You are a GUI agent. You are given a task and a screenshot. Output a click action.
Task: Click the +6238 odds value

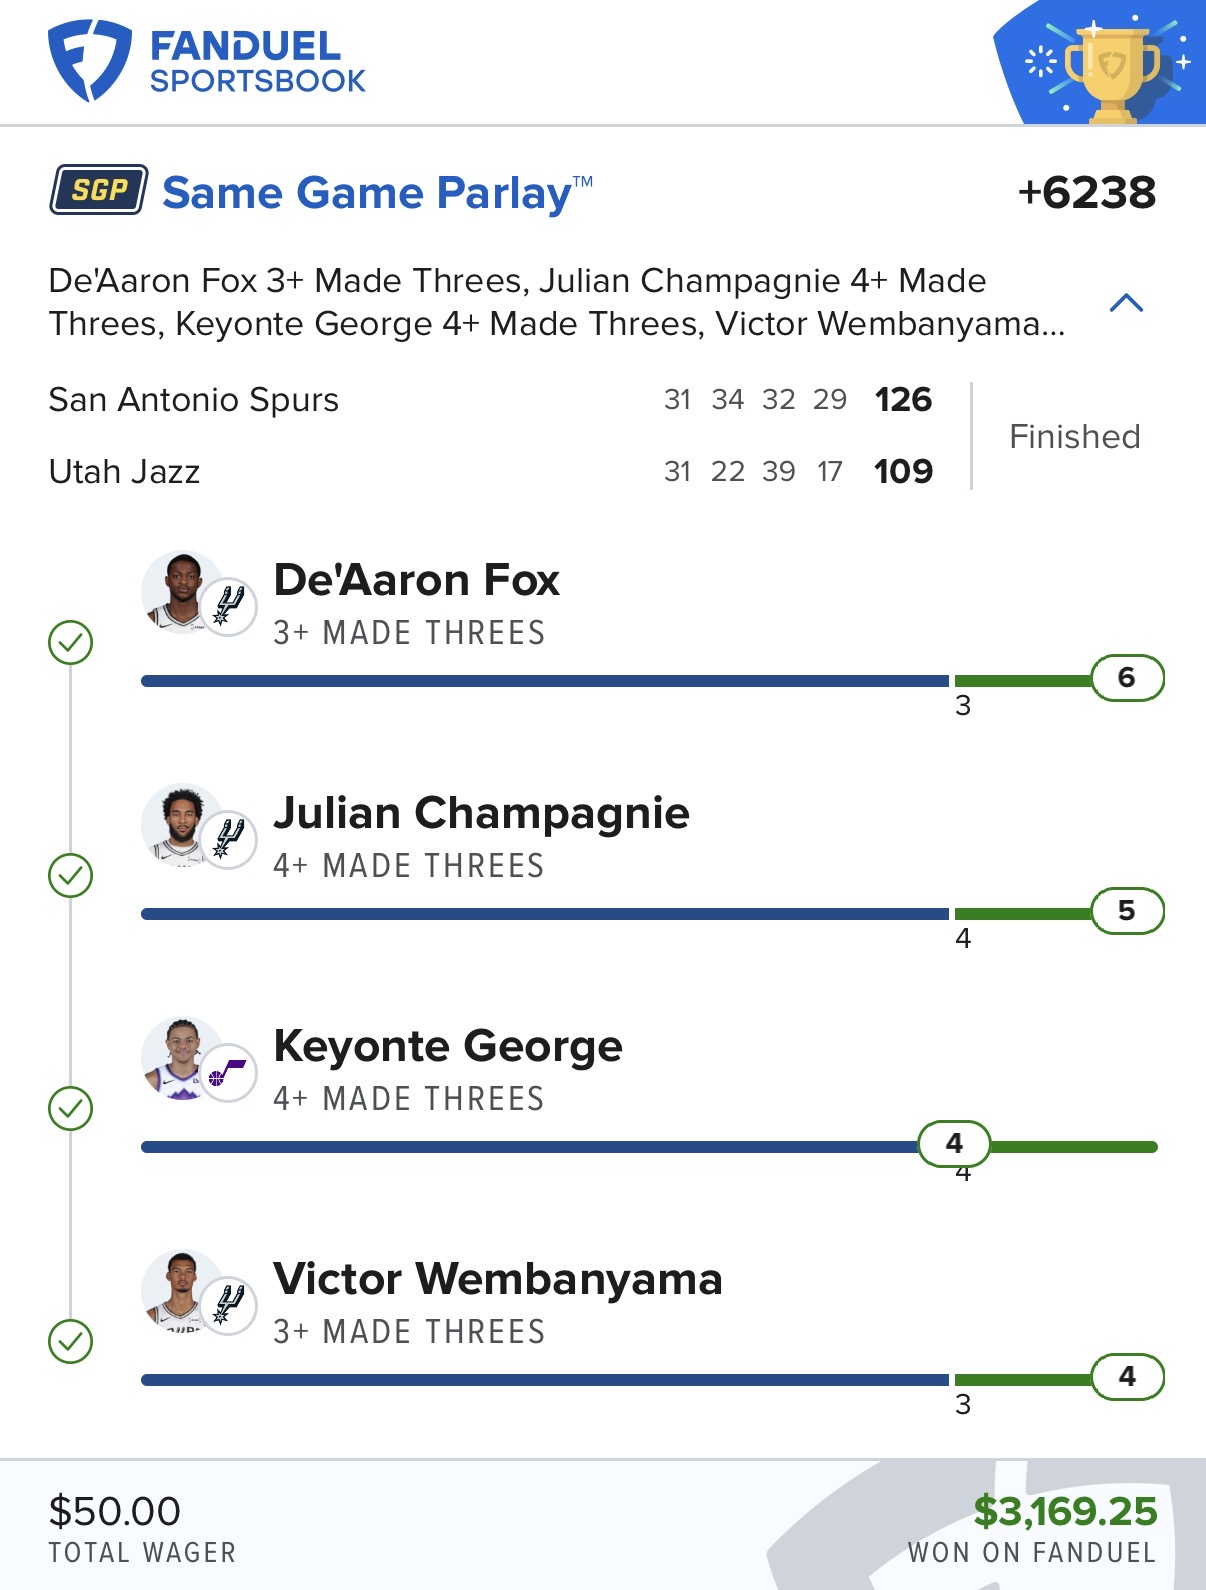[x=1086, y=193]
